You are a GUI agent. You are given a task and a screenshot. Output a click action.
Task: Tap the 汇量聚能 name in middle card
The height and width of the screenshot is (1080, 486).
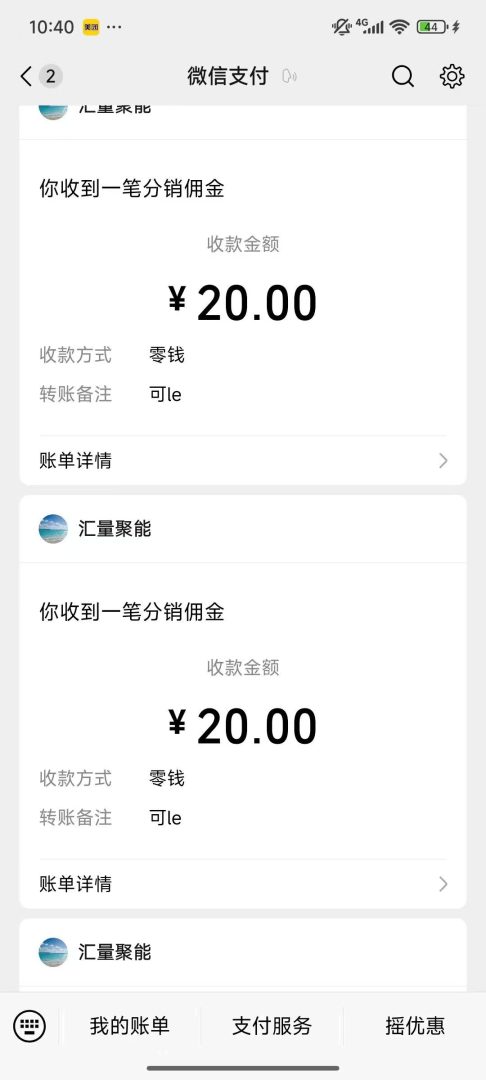click(x=114, y=529)
